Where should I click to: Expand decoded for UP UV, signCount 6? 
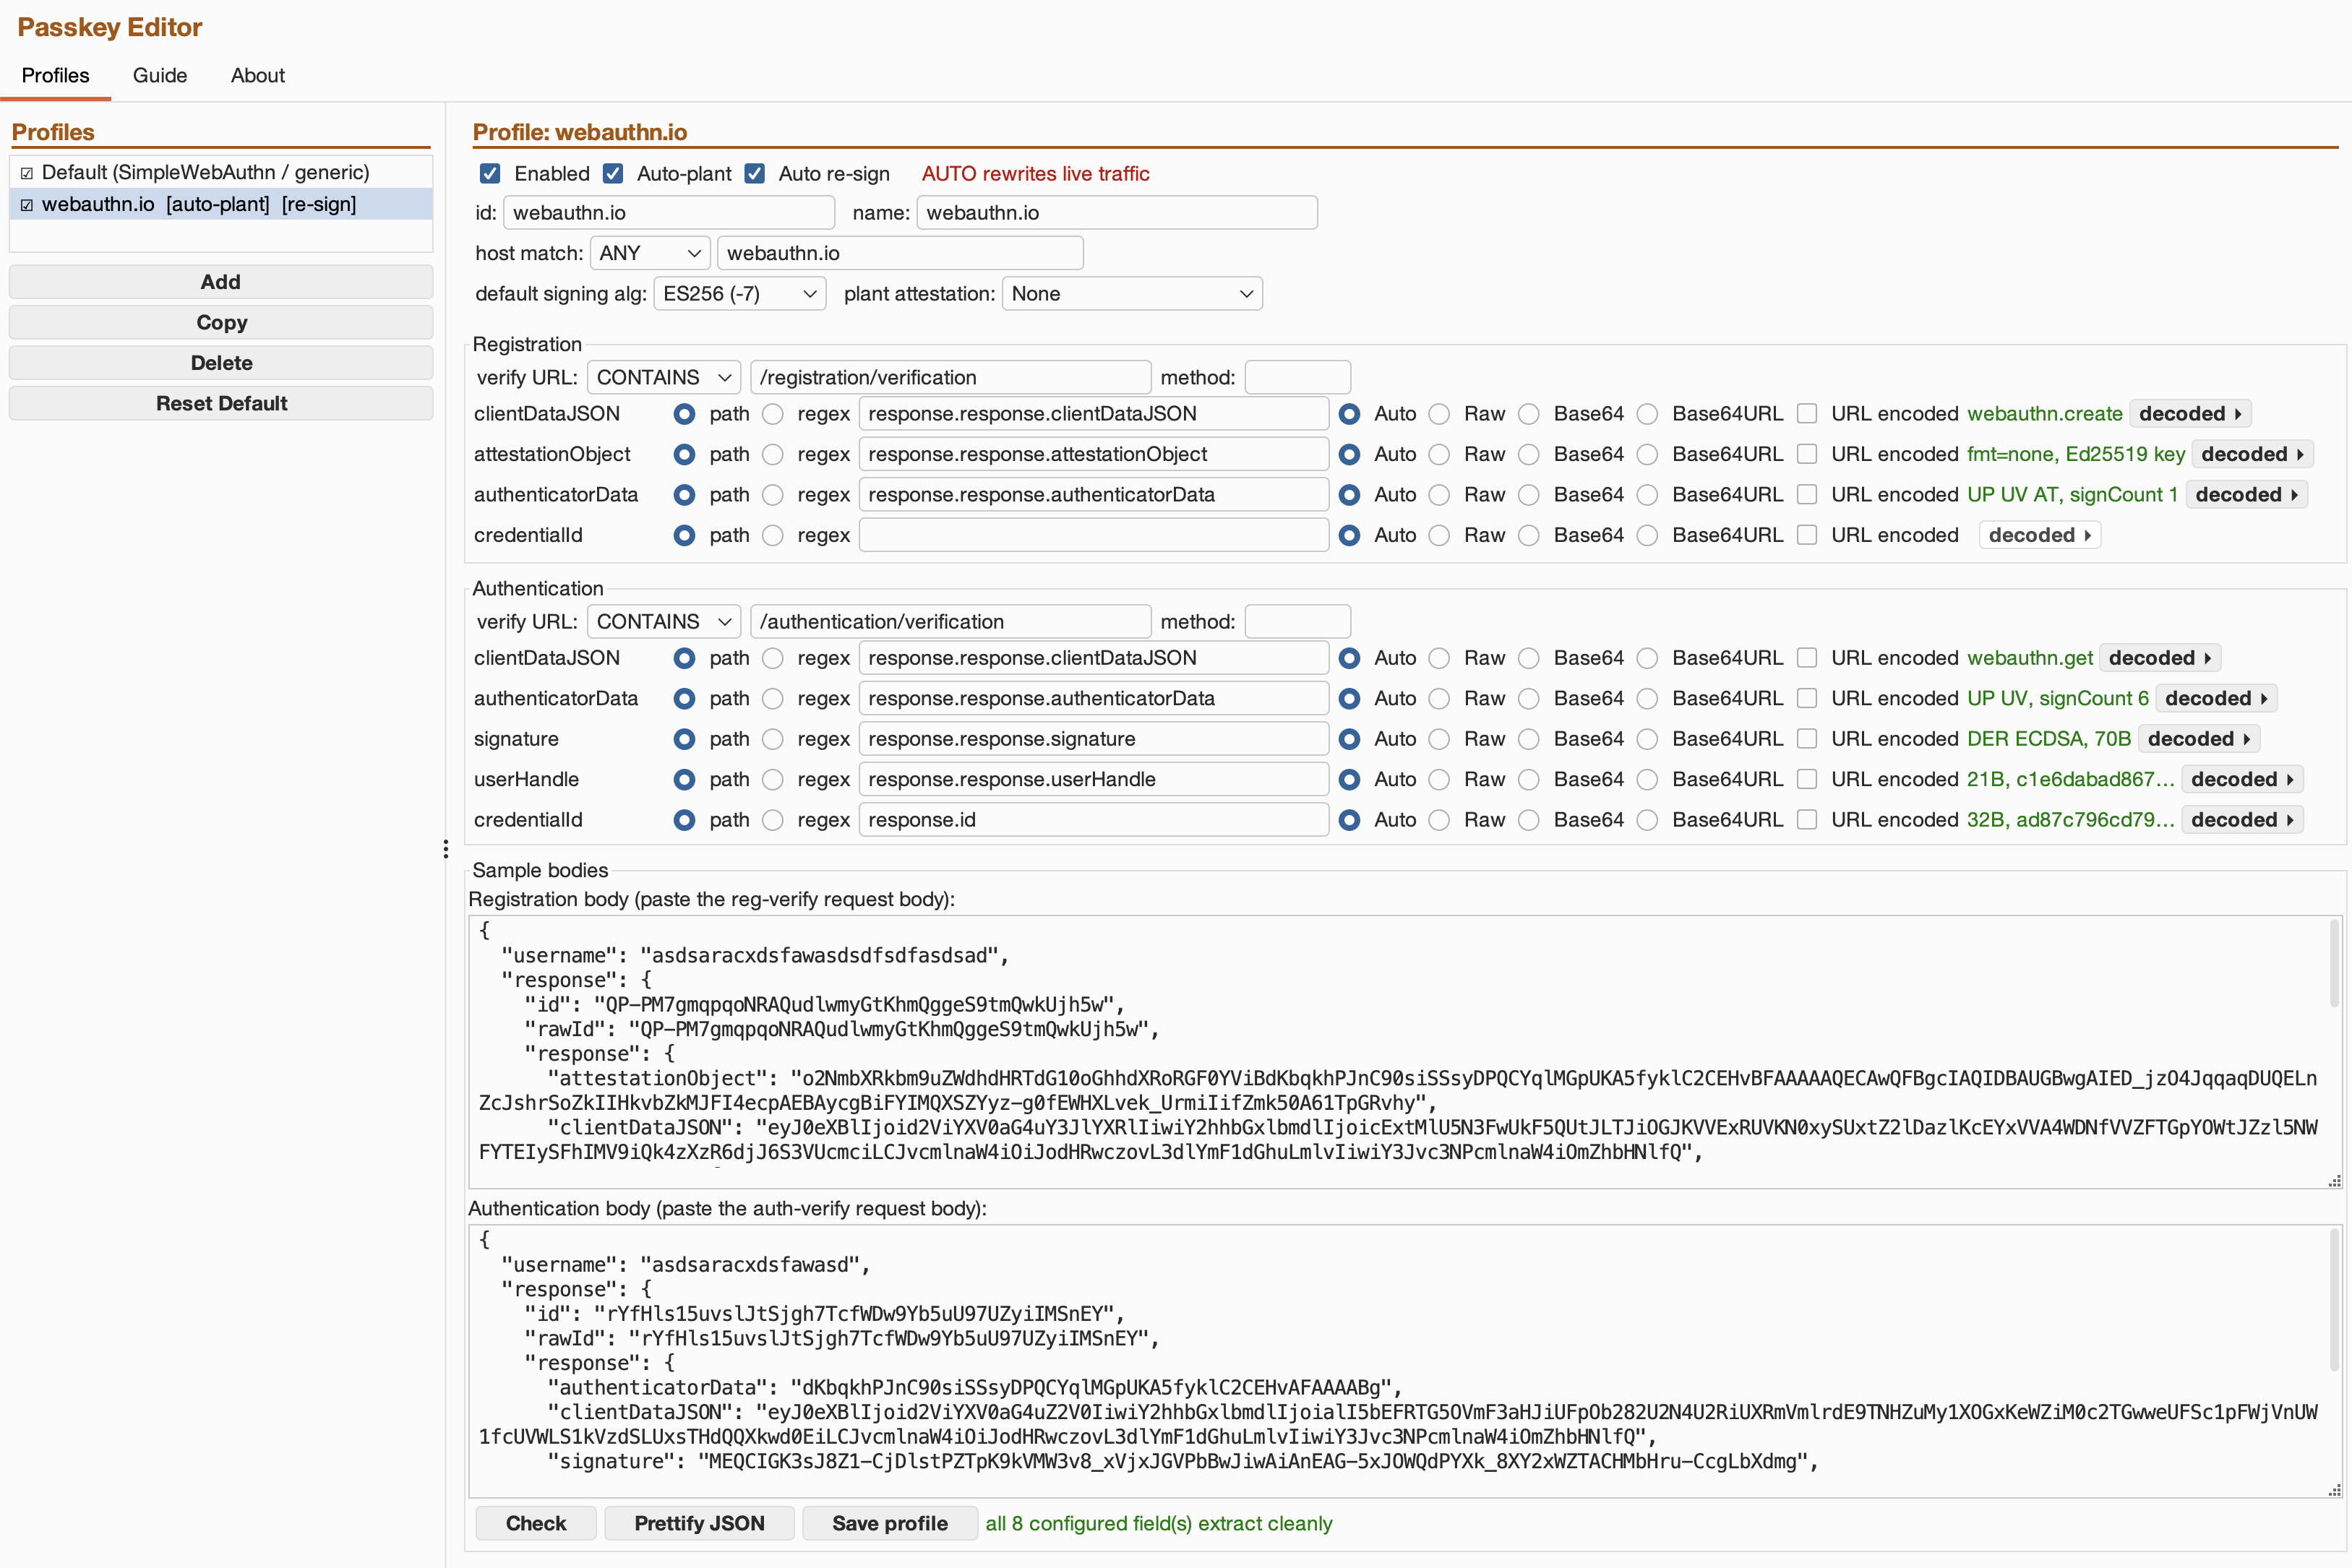(x=2216, y=698)
